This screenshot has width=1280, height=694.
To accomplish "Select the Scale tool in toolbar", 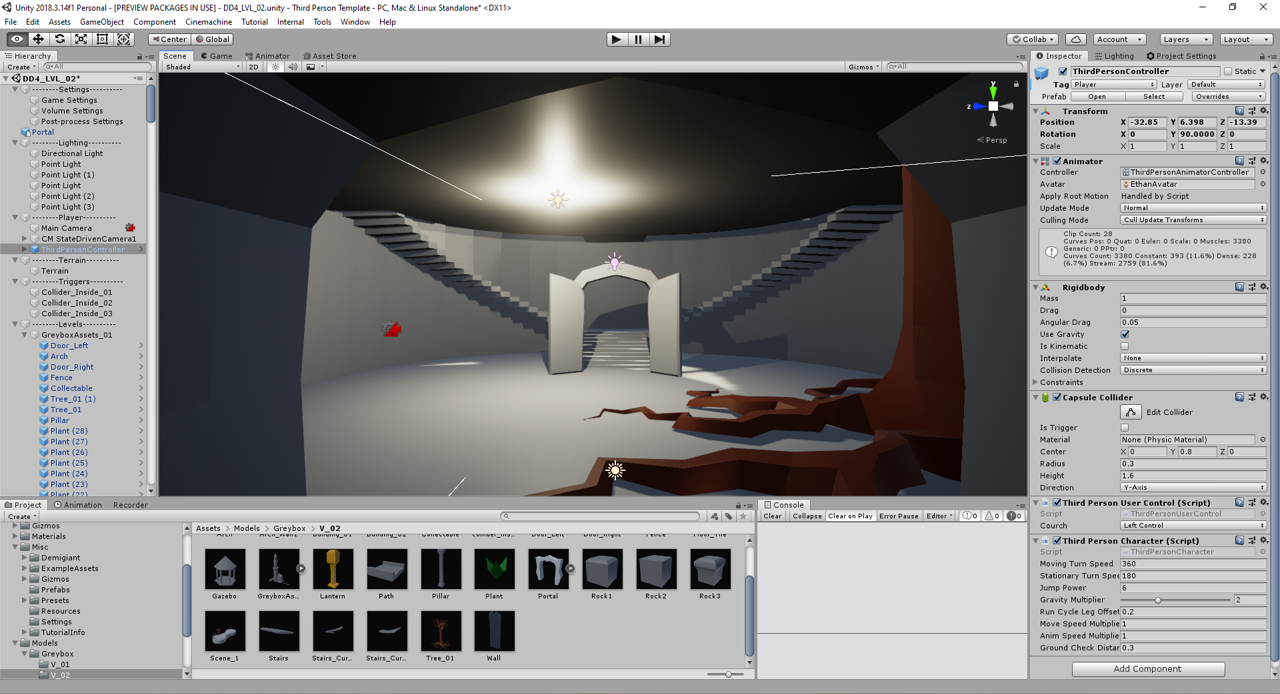I will [81, 39].
